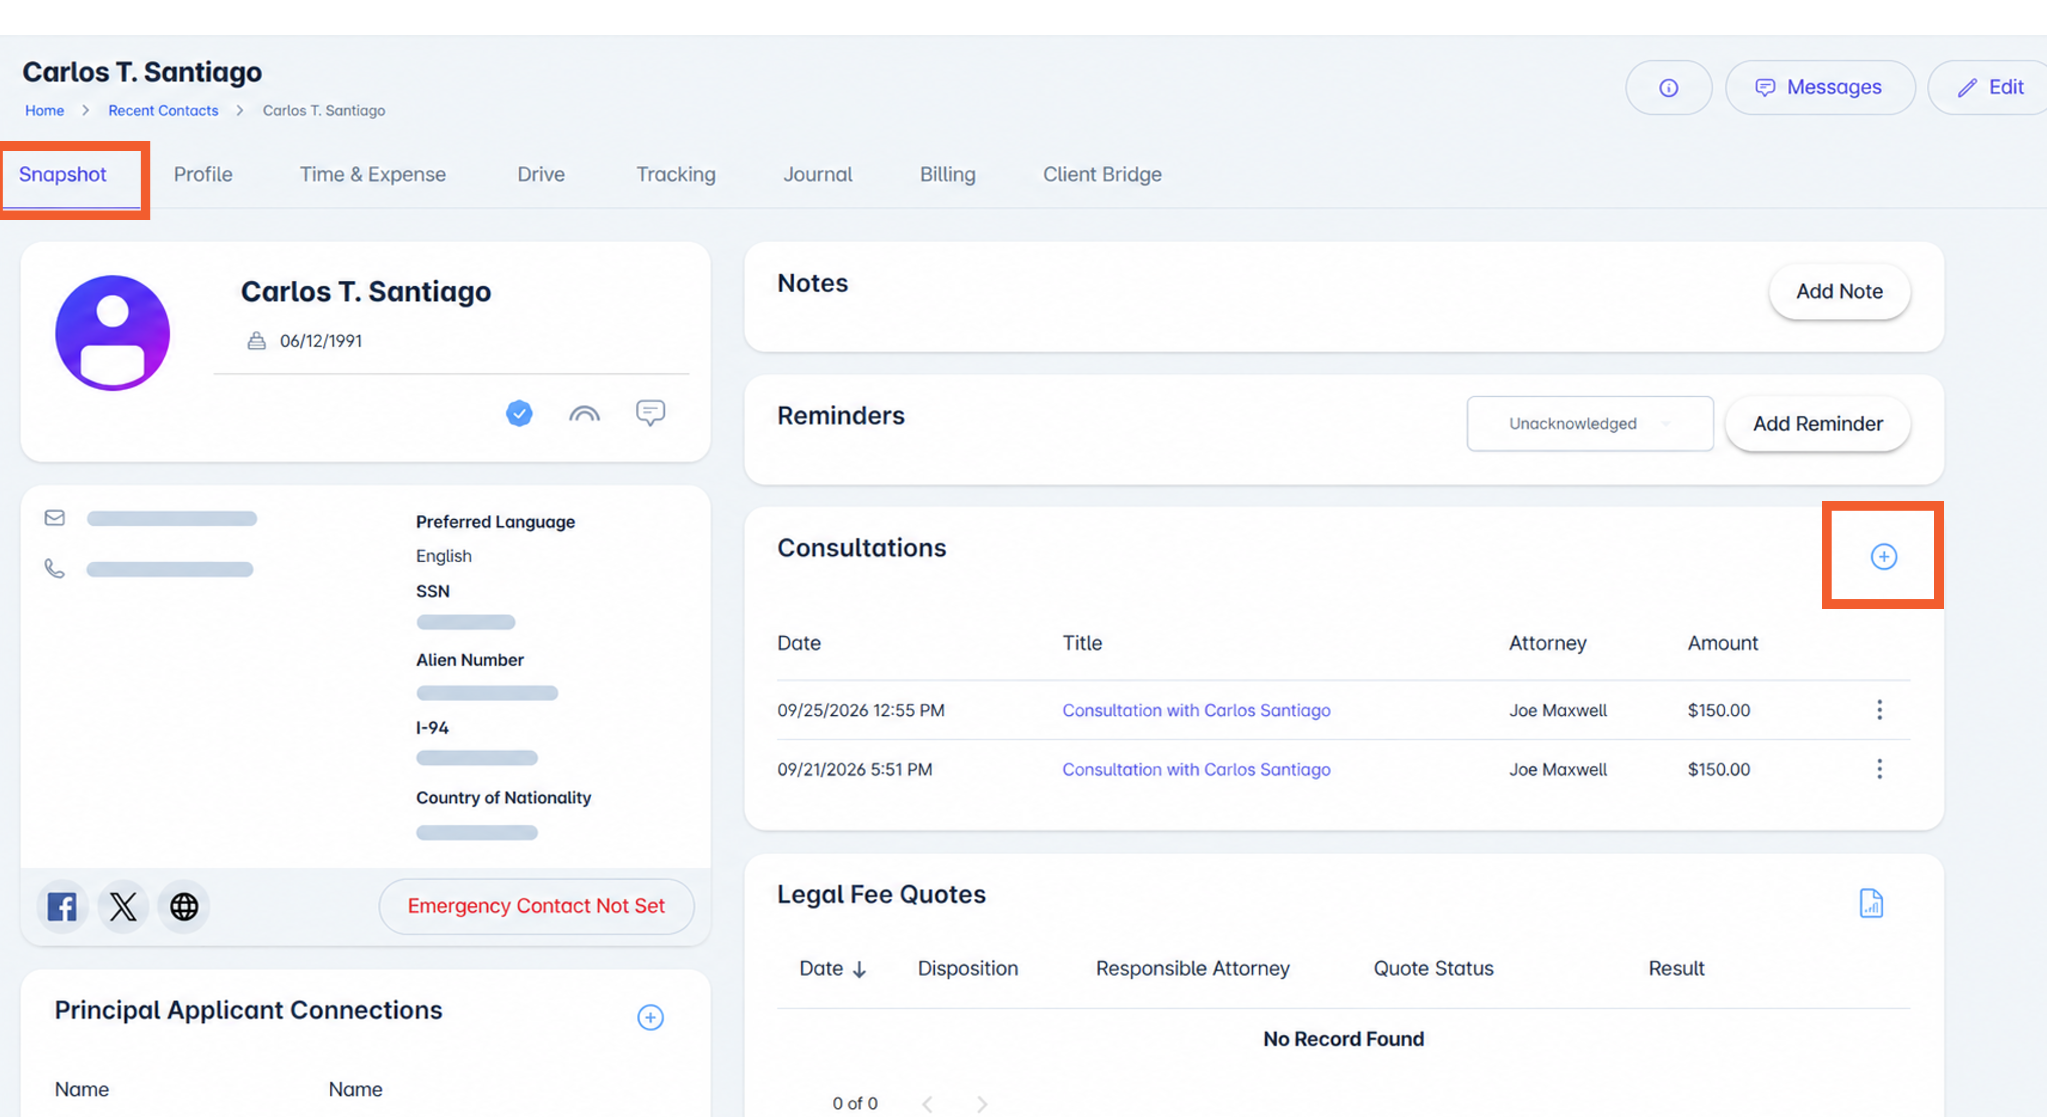Viewport: 2047px width, 1117px height.
Task: Click the chat bubble icon on profile card
Action: tap(651, 413)
